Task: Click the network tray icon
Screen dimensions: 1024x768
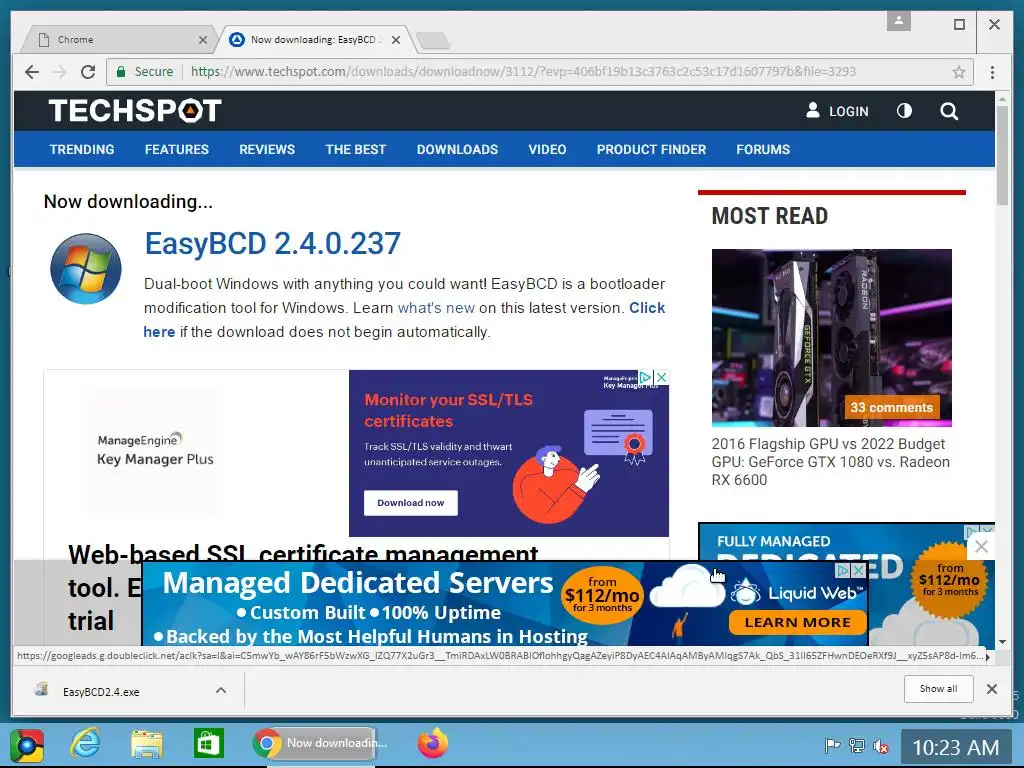Action: pos(856,745)
